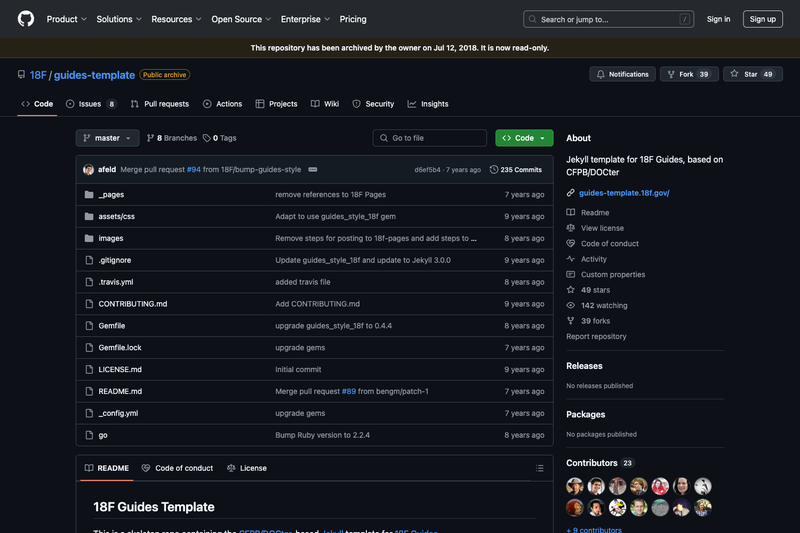Image resolution: width=800 pixels, height=533 pixels.
Task: Click the Report repository link
Action: 596,337
